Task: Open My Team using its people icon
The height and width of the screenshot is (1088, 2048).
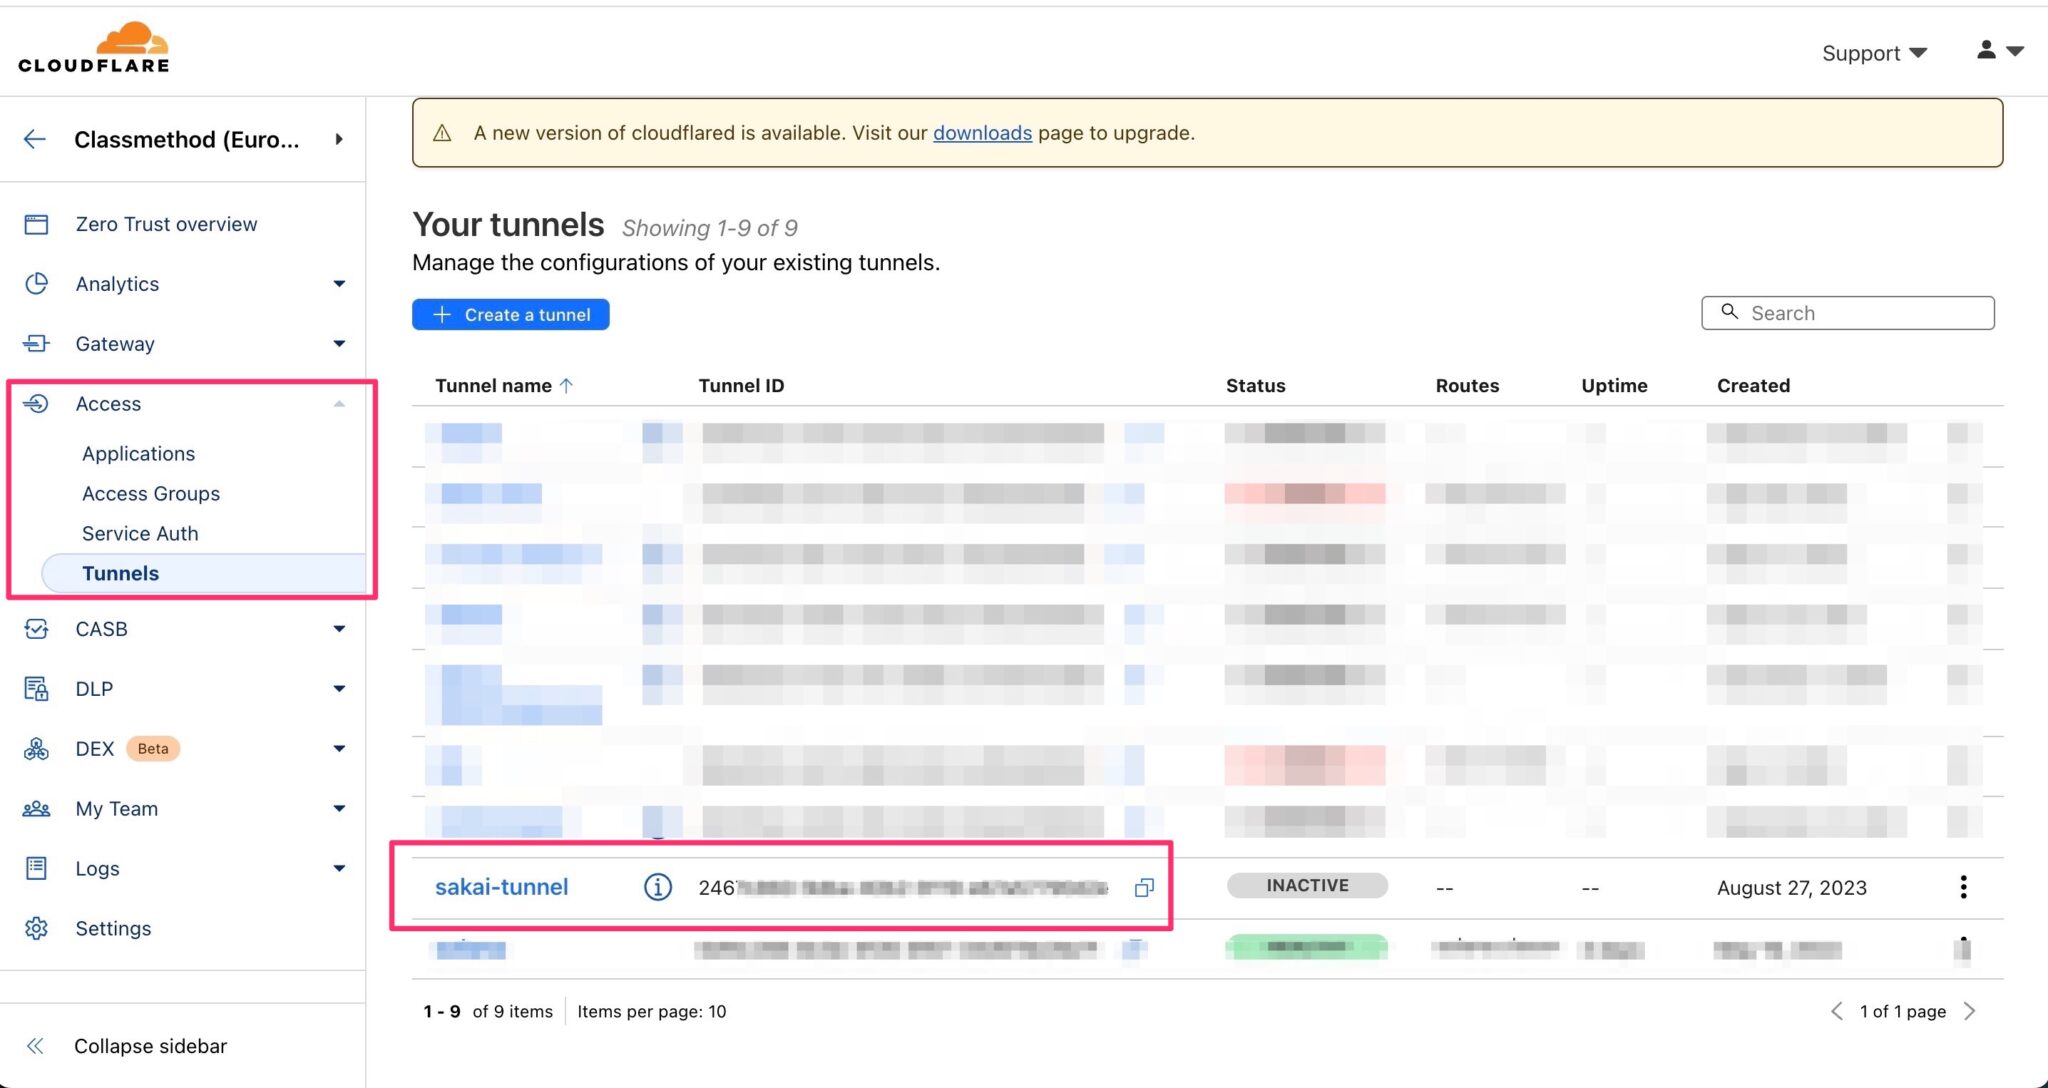Action: [x=37, y=808]
